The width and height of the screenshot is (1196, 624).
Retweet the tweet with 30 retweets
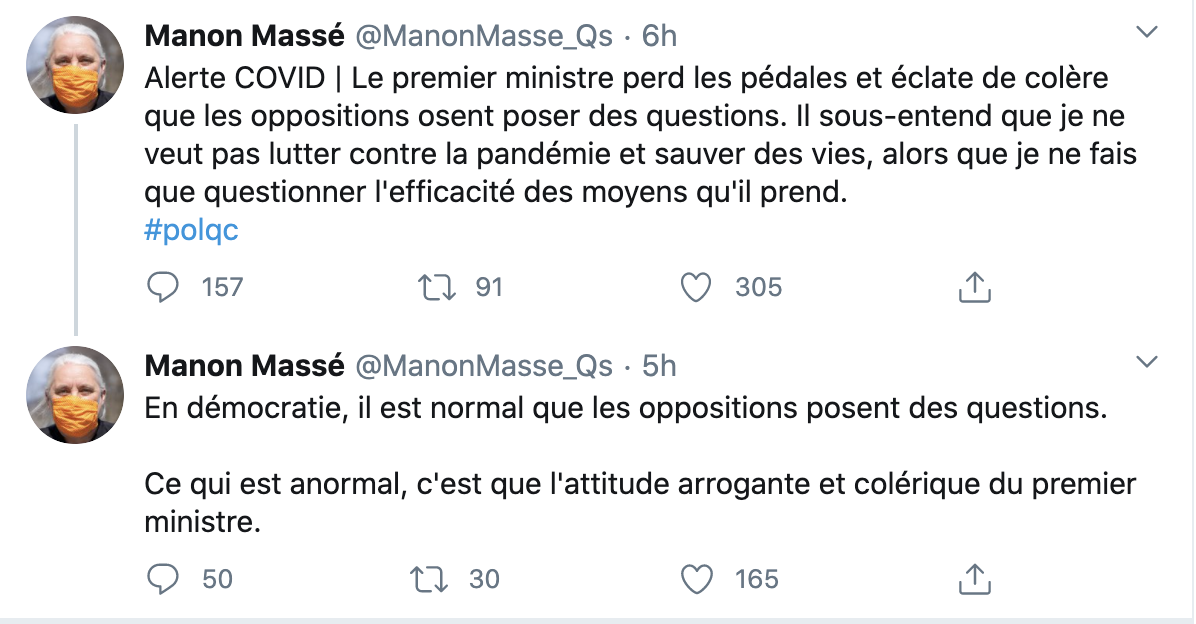point(429,579)
